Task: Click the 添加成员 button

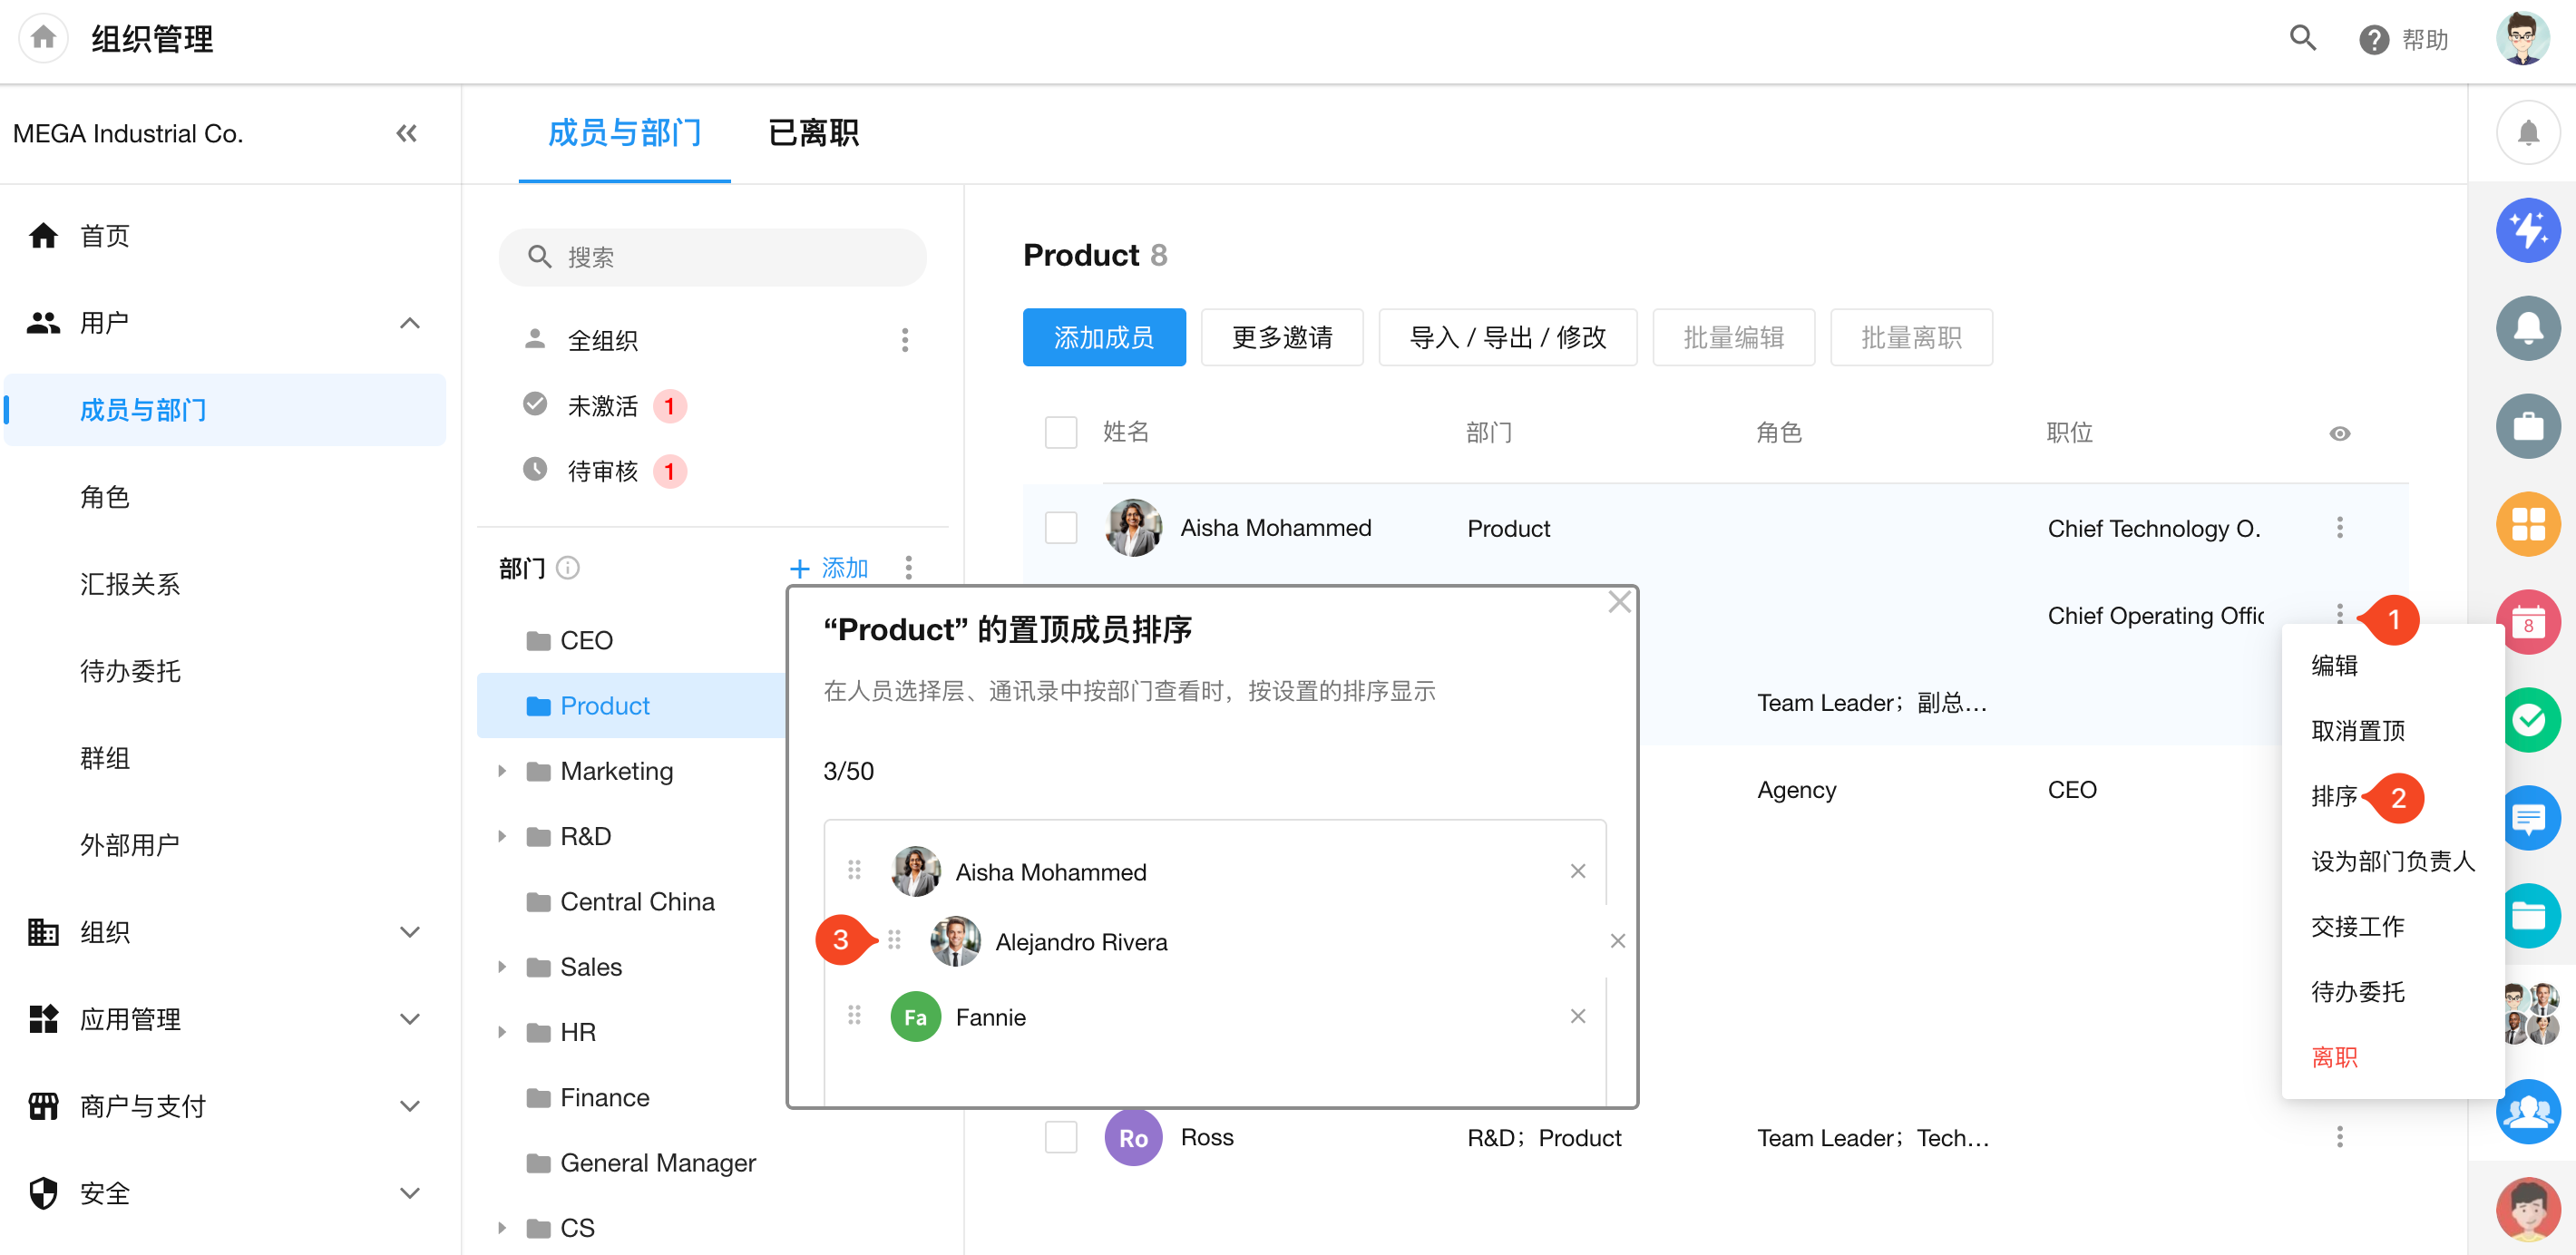Action: 1103,337
